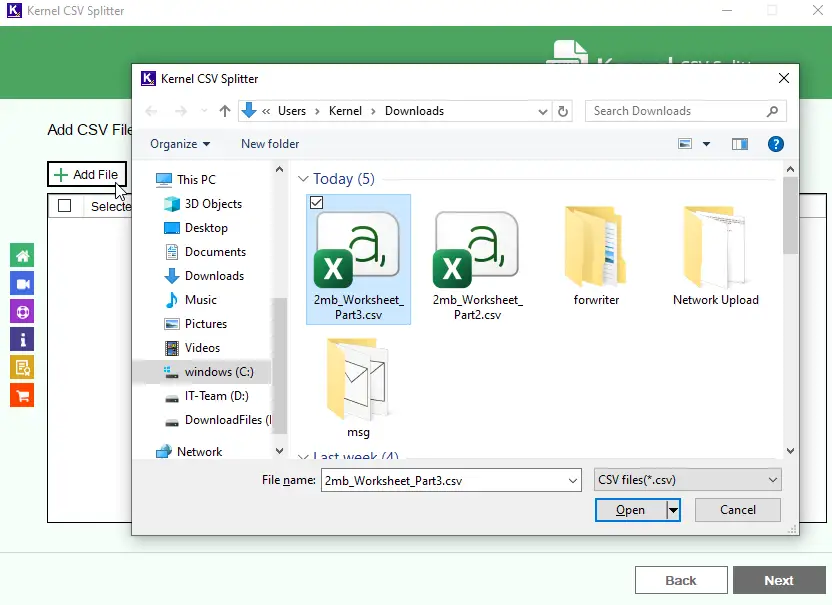
Task: Click Add File in main window
Action: coord(87,175)
